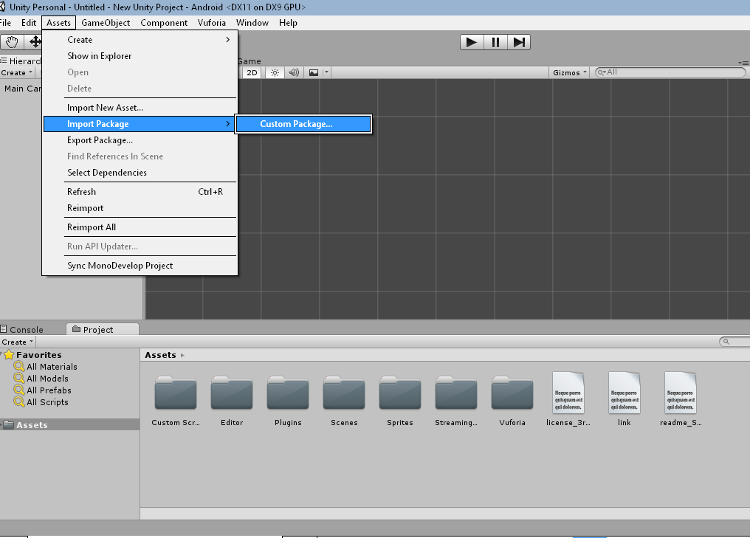Open the Vuforia menu

click(x=212, y=23)
